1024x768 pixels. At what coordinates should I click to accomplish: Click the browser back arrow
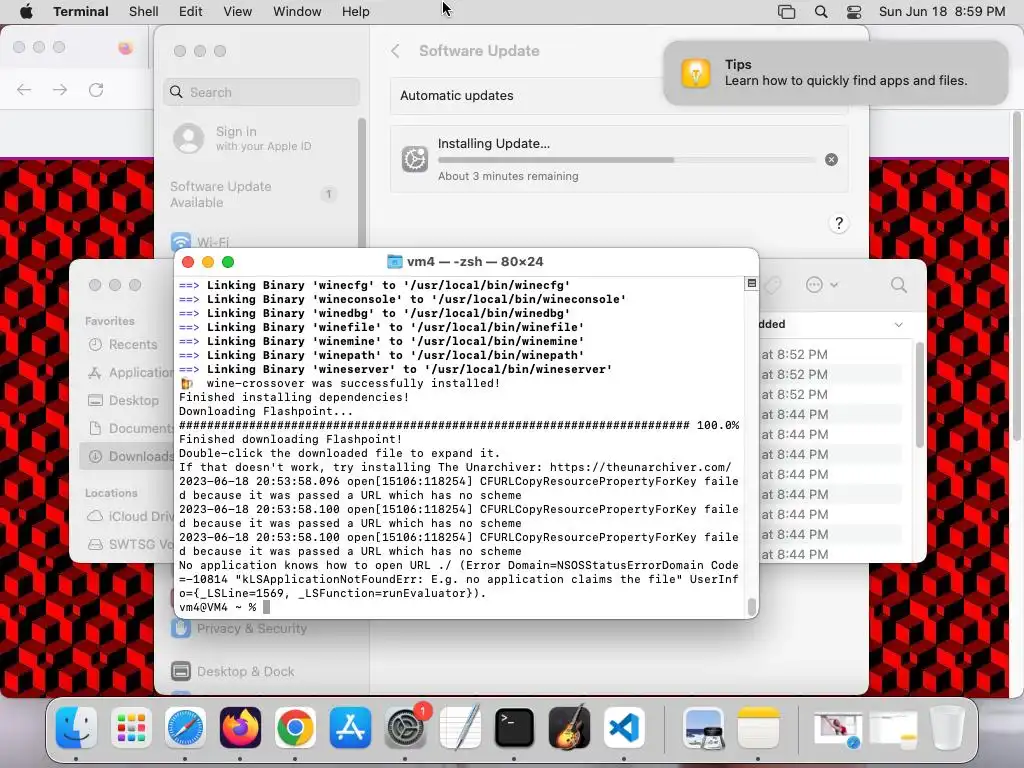pyautogui.click(x=24, y=89)
